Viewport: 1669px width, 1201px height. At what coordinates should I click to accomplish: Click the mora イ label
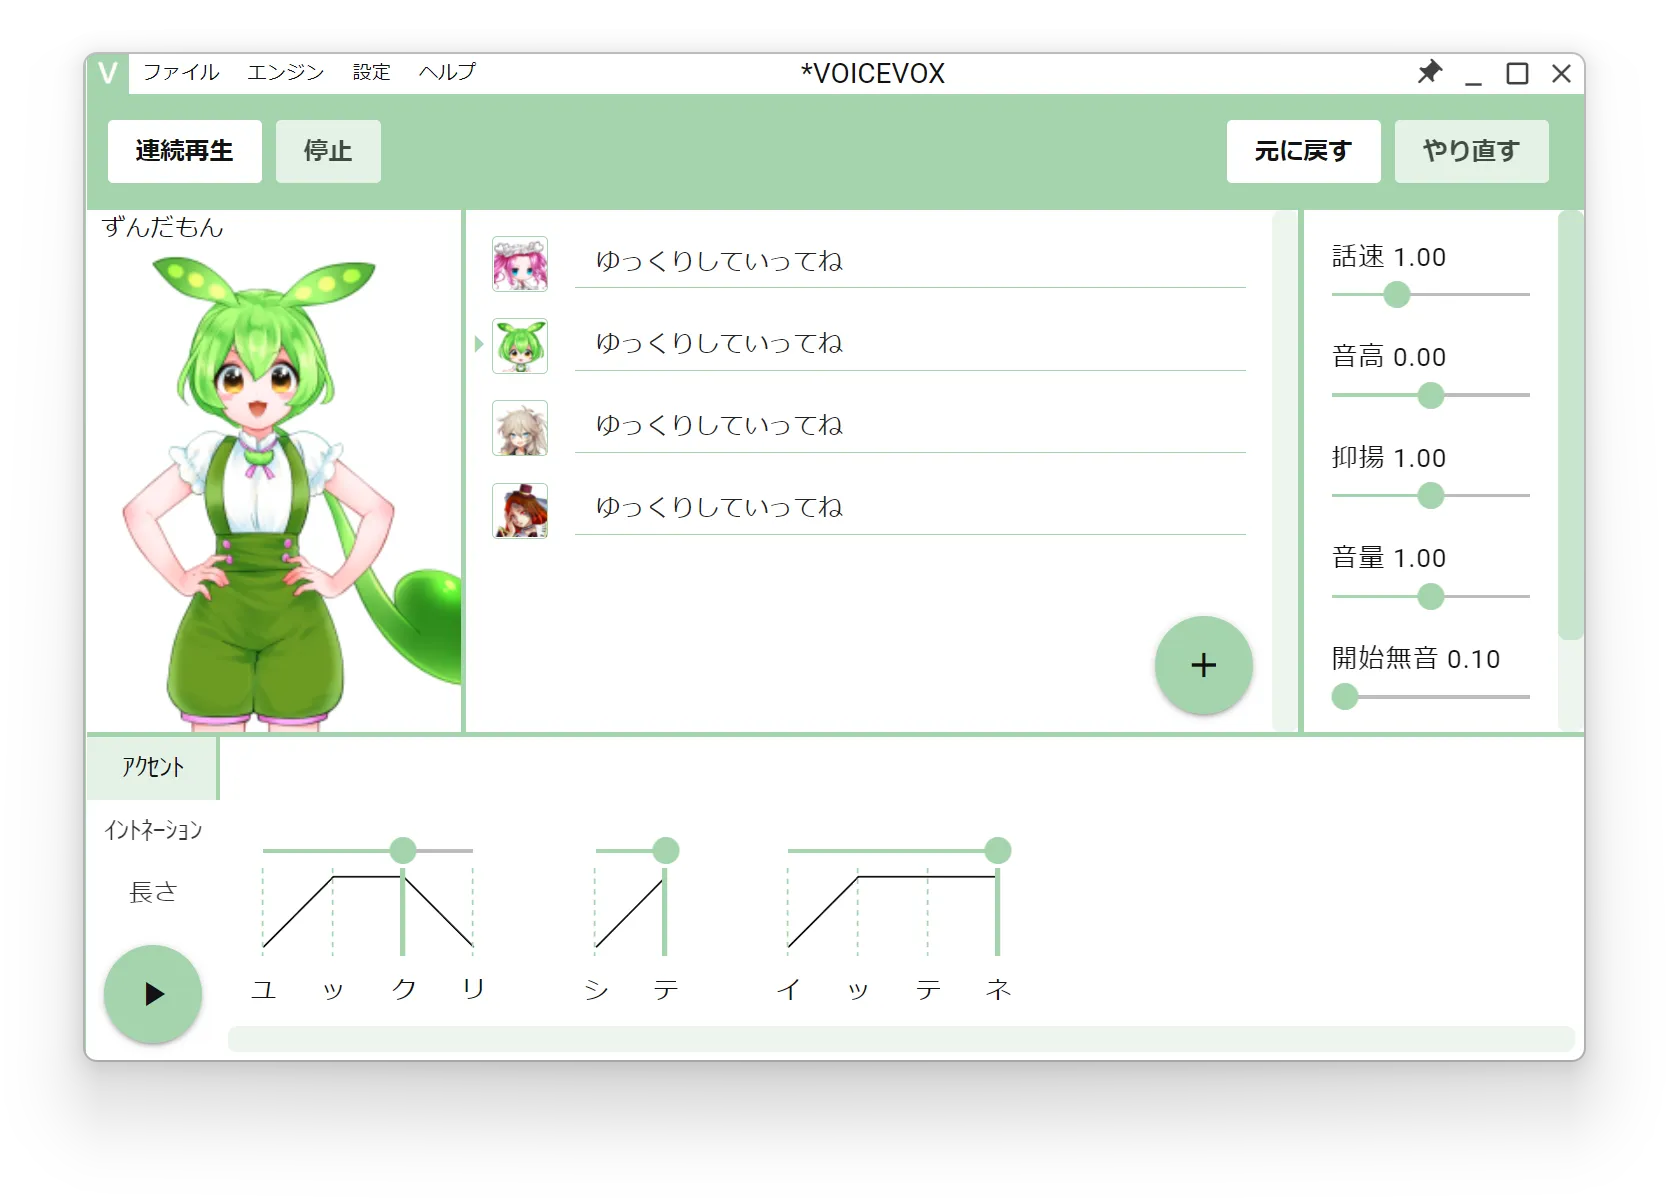[x=788, y=990]
